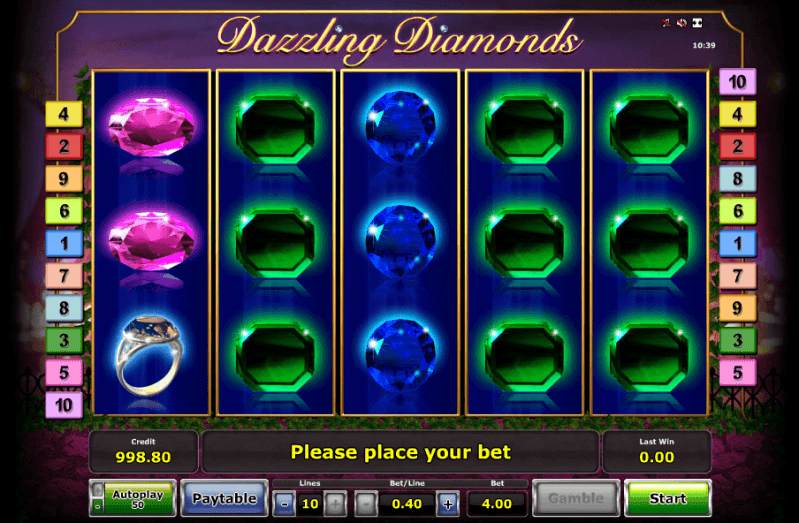Click the silver ring symbol on reel one
The height and width of the screenshot is (523, 799).
coord(151,356)
